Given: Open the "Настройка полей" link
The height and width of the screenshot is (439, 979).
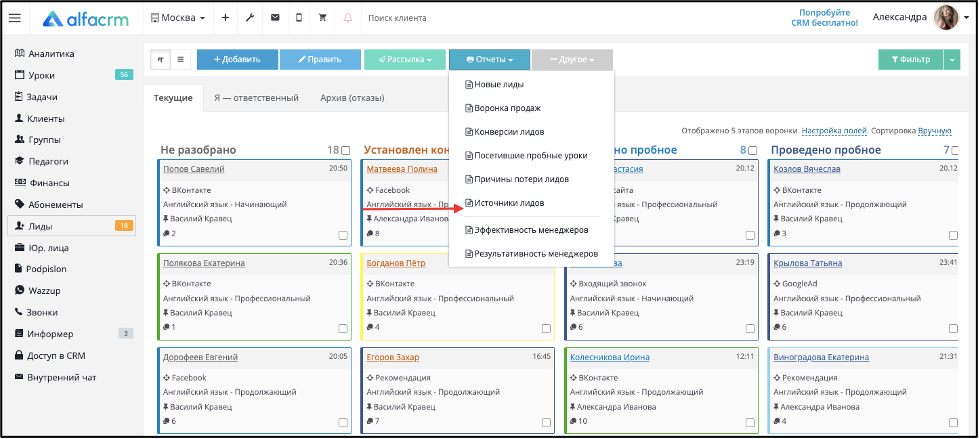Looking at the screenshot, I should [x=834, y=131].
